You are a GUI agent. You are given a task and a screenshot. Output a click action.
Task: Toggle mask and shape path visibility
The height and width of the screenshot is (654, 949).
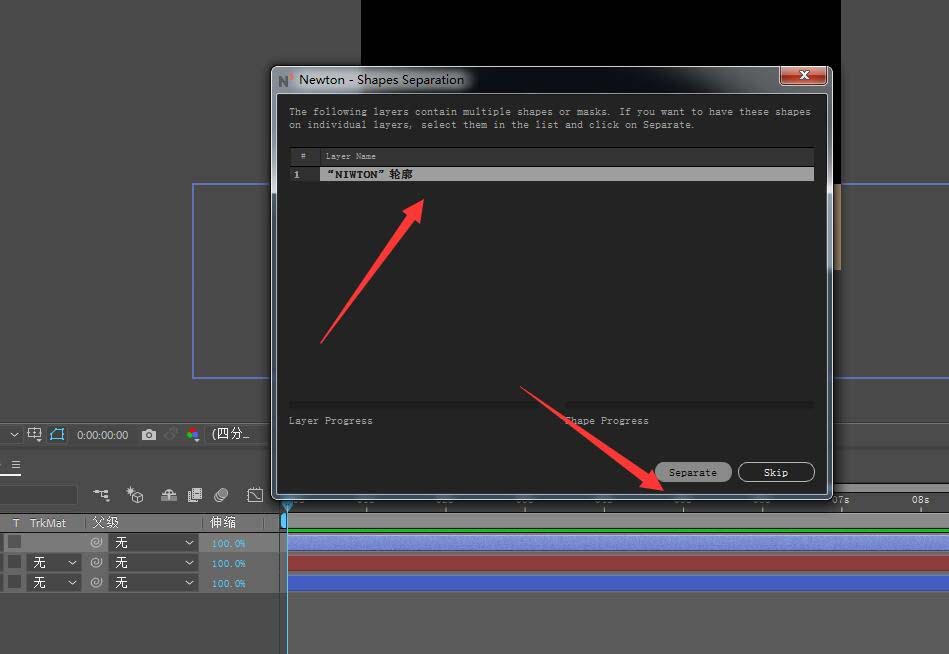(x=57, y=434)
